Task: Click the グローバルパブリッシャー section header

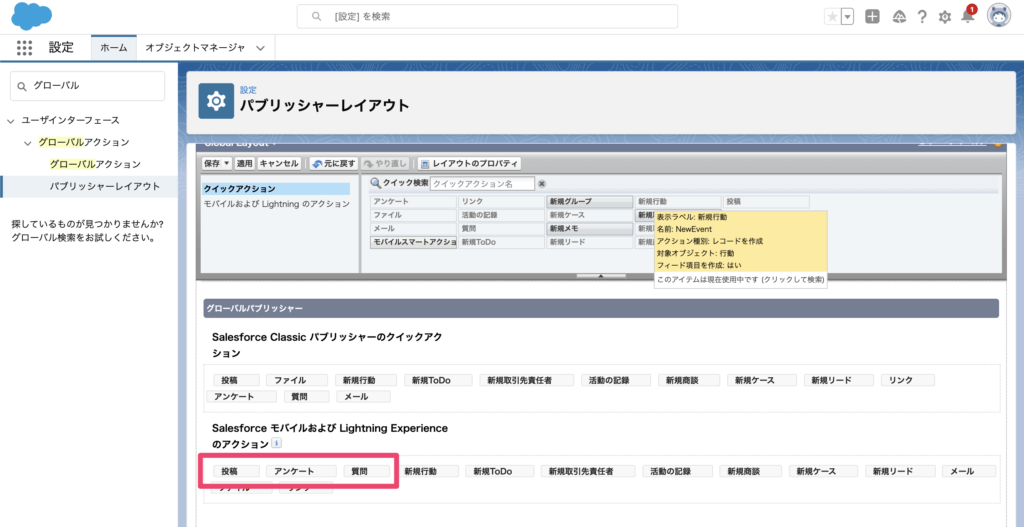Action: pyautogui.click(x=601, y=308)
